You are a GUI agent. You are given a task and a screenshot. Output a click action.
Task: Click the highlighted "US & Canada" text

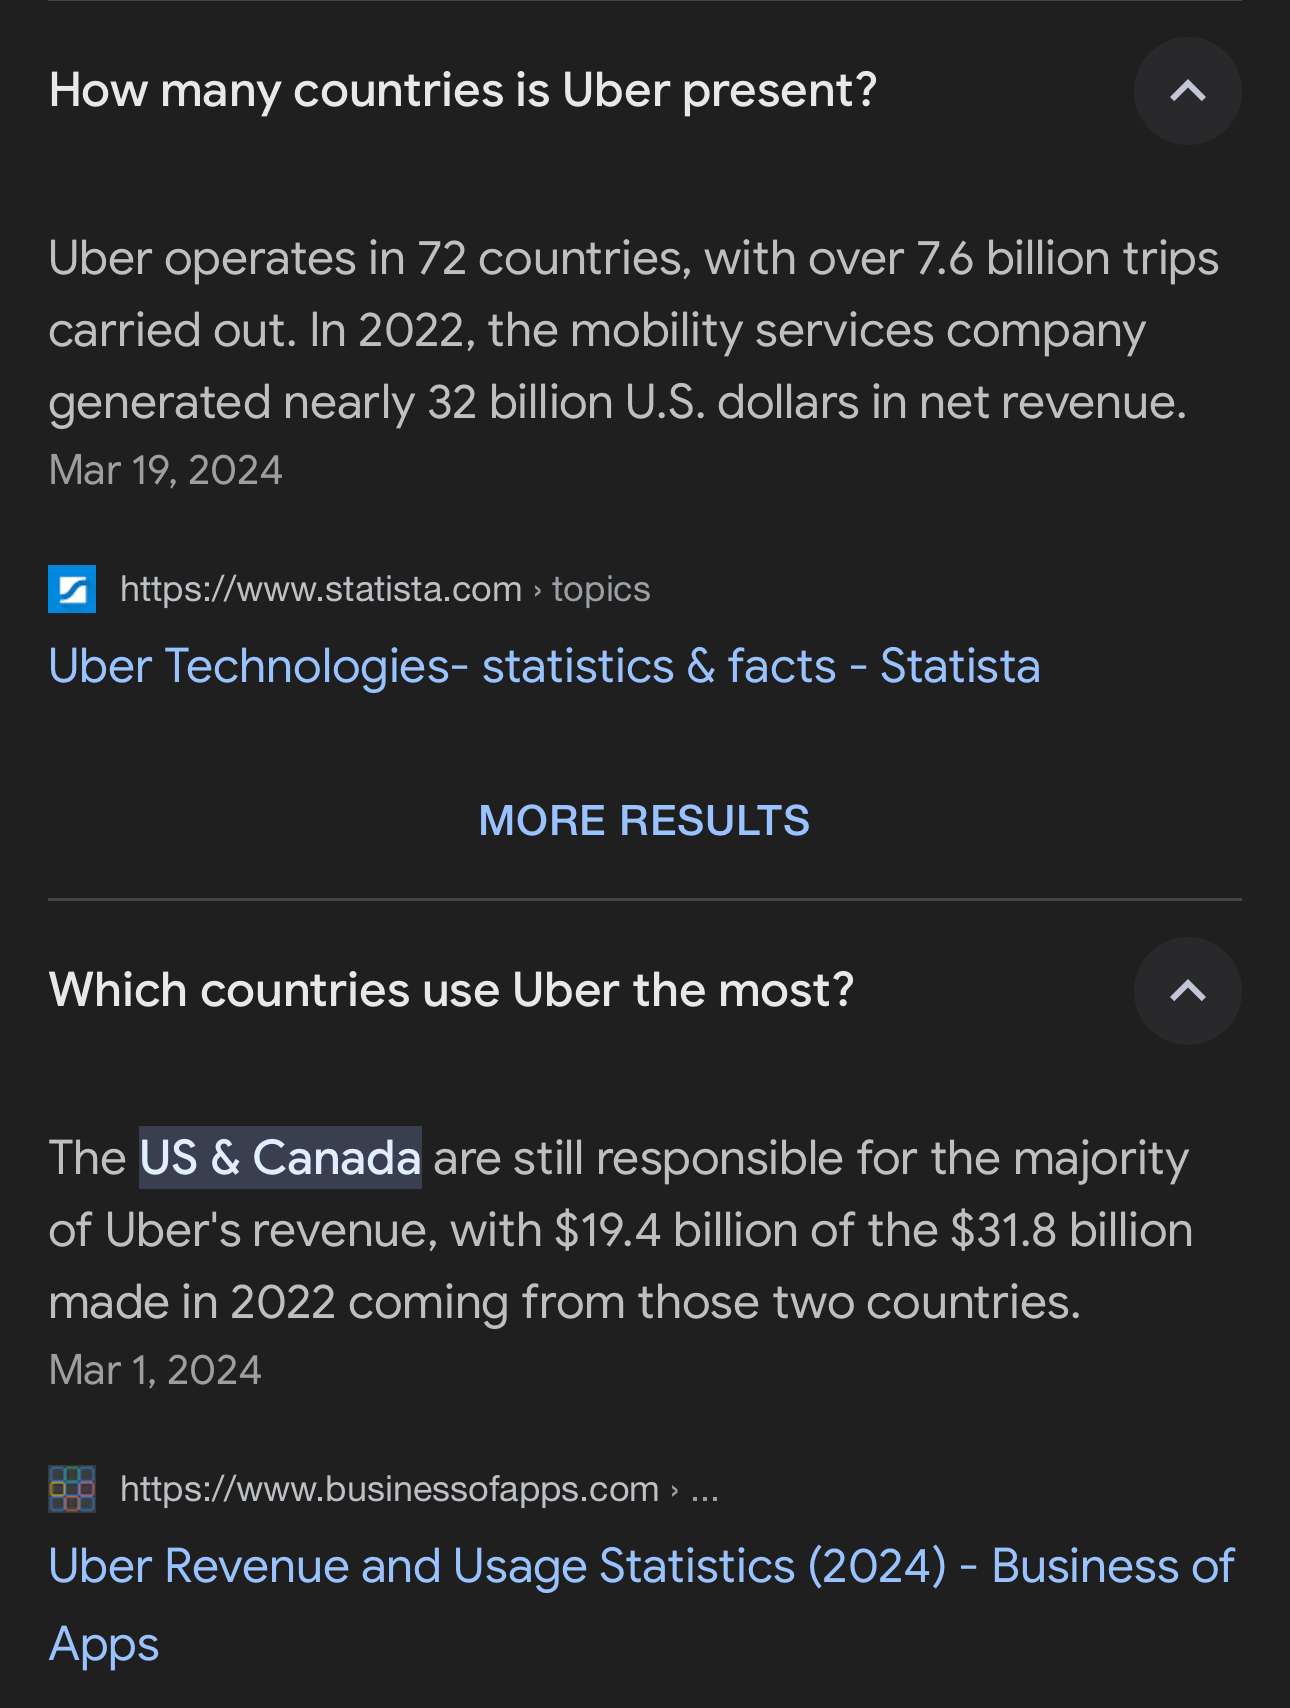click(280, 1158)
